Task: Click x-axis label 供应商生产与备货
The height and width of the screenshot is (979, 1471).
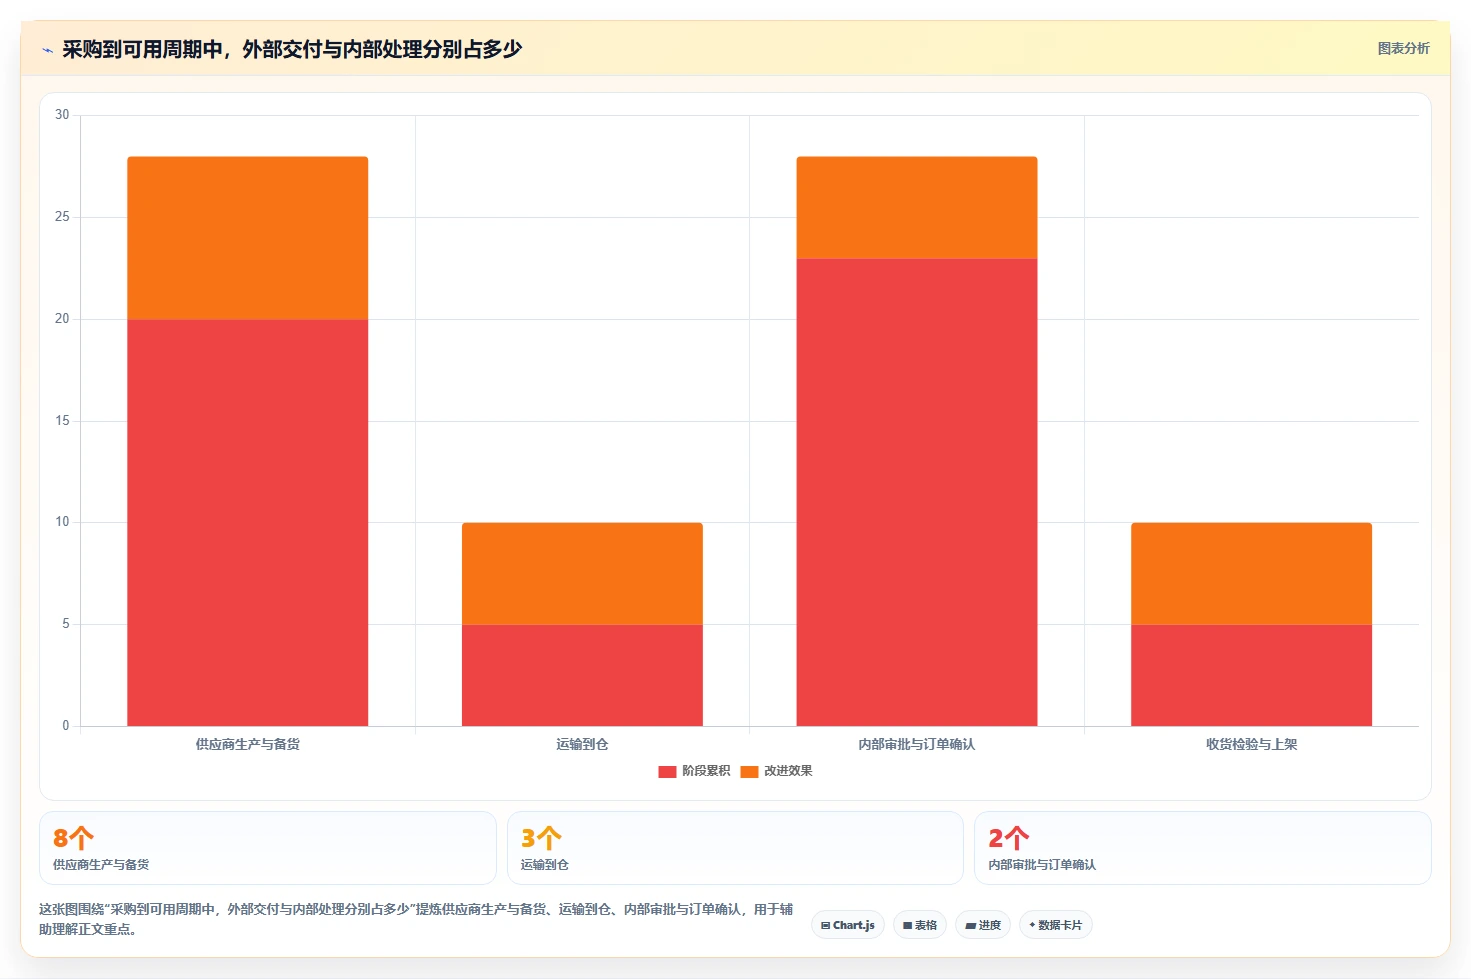Action: 247,744
